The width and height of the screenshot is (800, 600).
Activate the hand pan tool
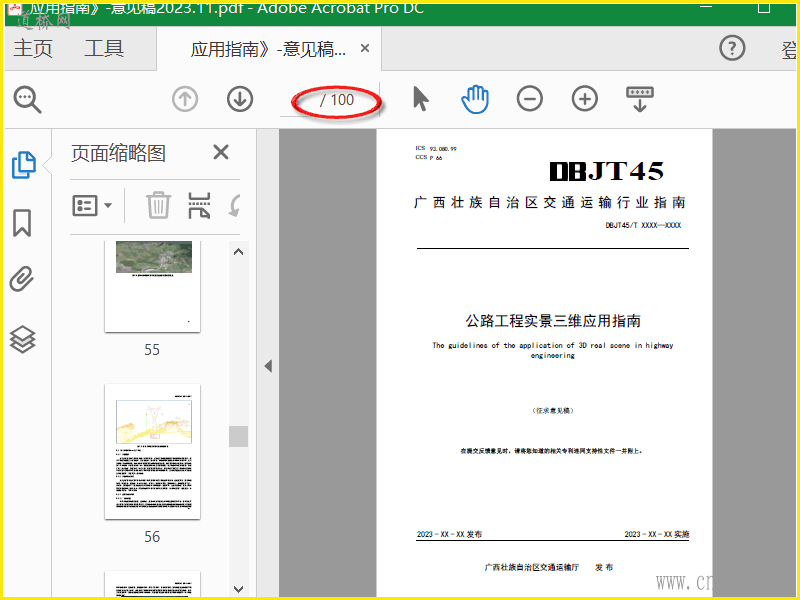[475, 99]
